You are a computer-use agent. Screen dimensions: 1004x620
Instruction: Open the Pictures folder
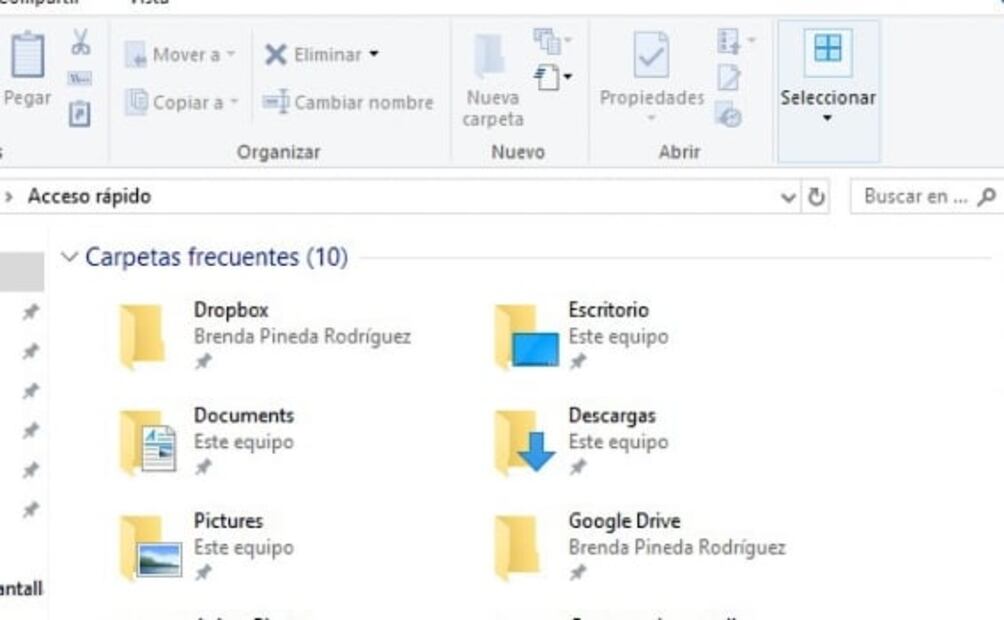(142, 547)
